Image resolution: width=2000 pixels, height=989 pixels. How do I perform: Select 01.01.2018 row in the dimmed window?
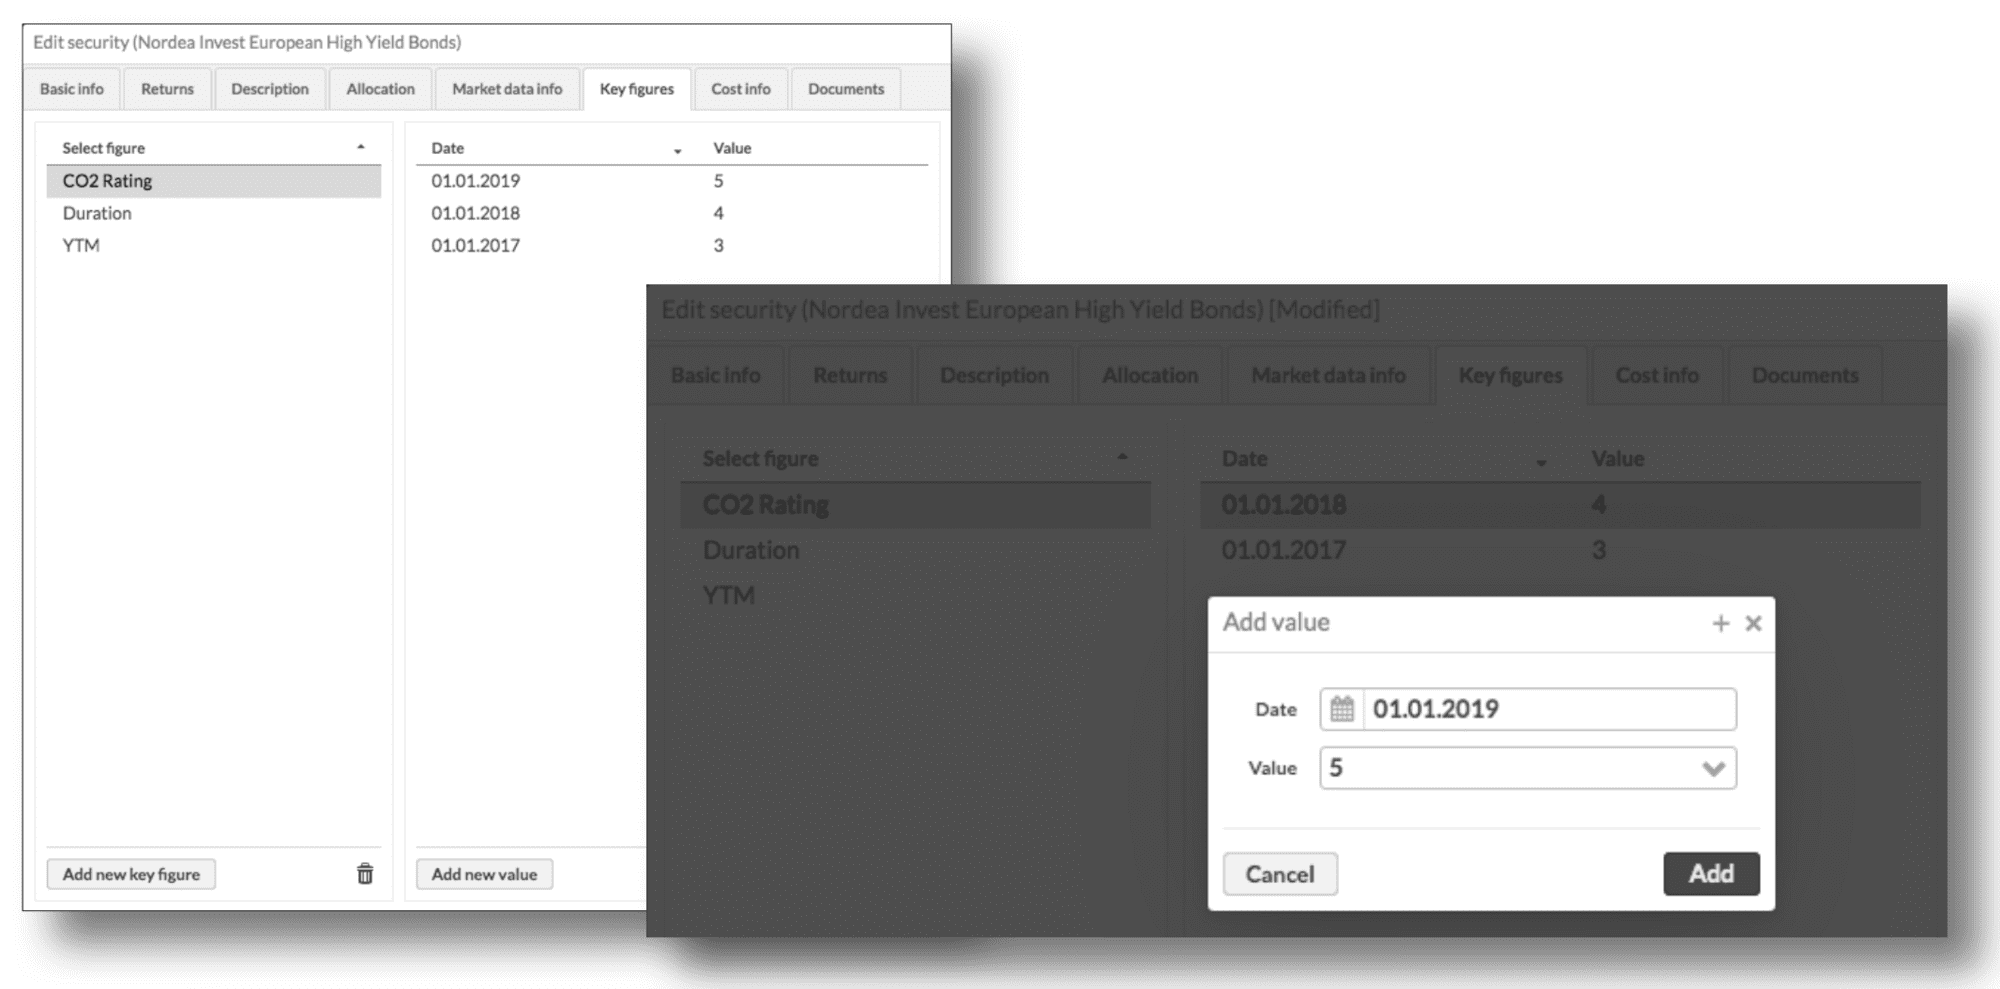(1560, 505)
